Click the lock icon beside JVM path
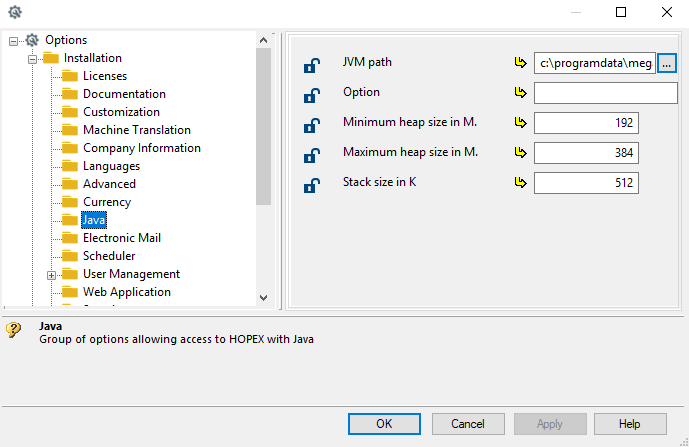This screenshot has width=689, height=447. [x=312, y=65]
